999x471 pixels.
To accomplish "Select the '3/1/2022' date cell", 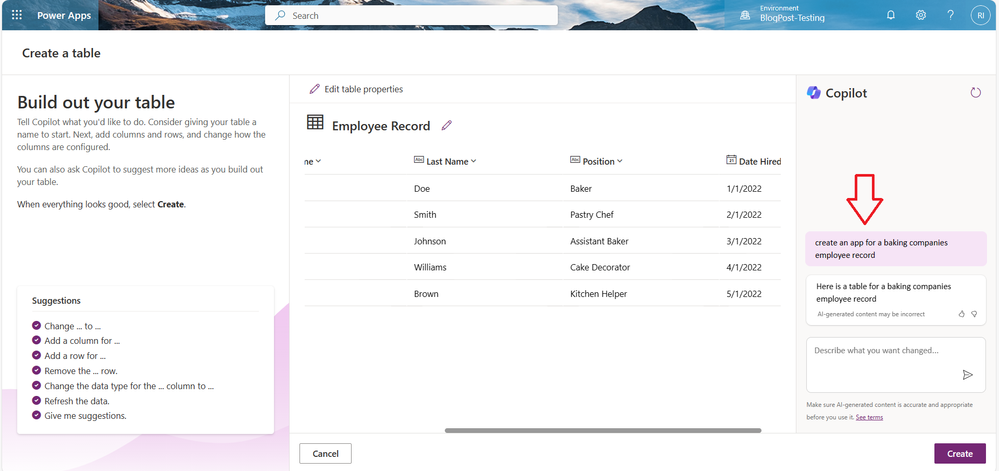I will 744,241.
